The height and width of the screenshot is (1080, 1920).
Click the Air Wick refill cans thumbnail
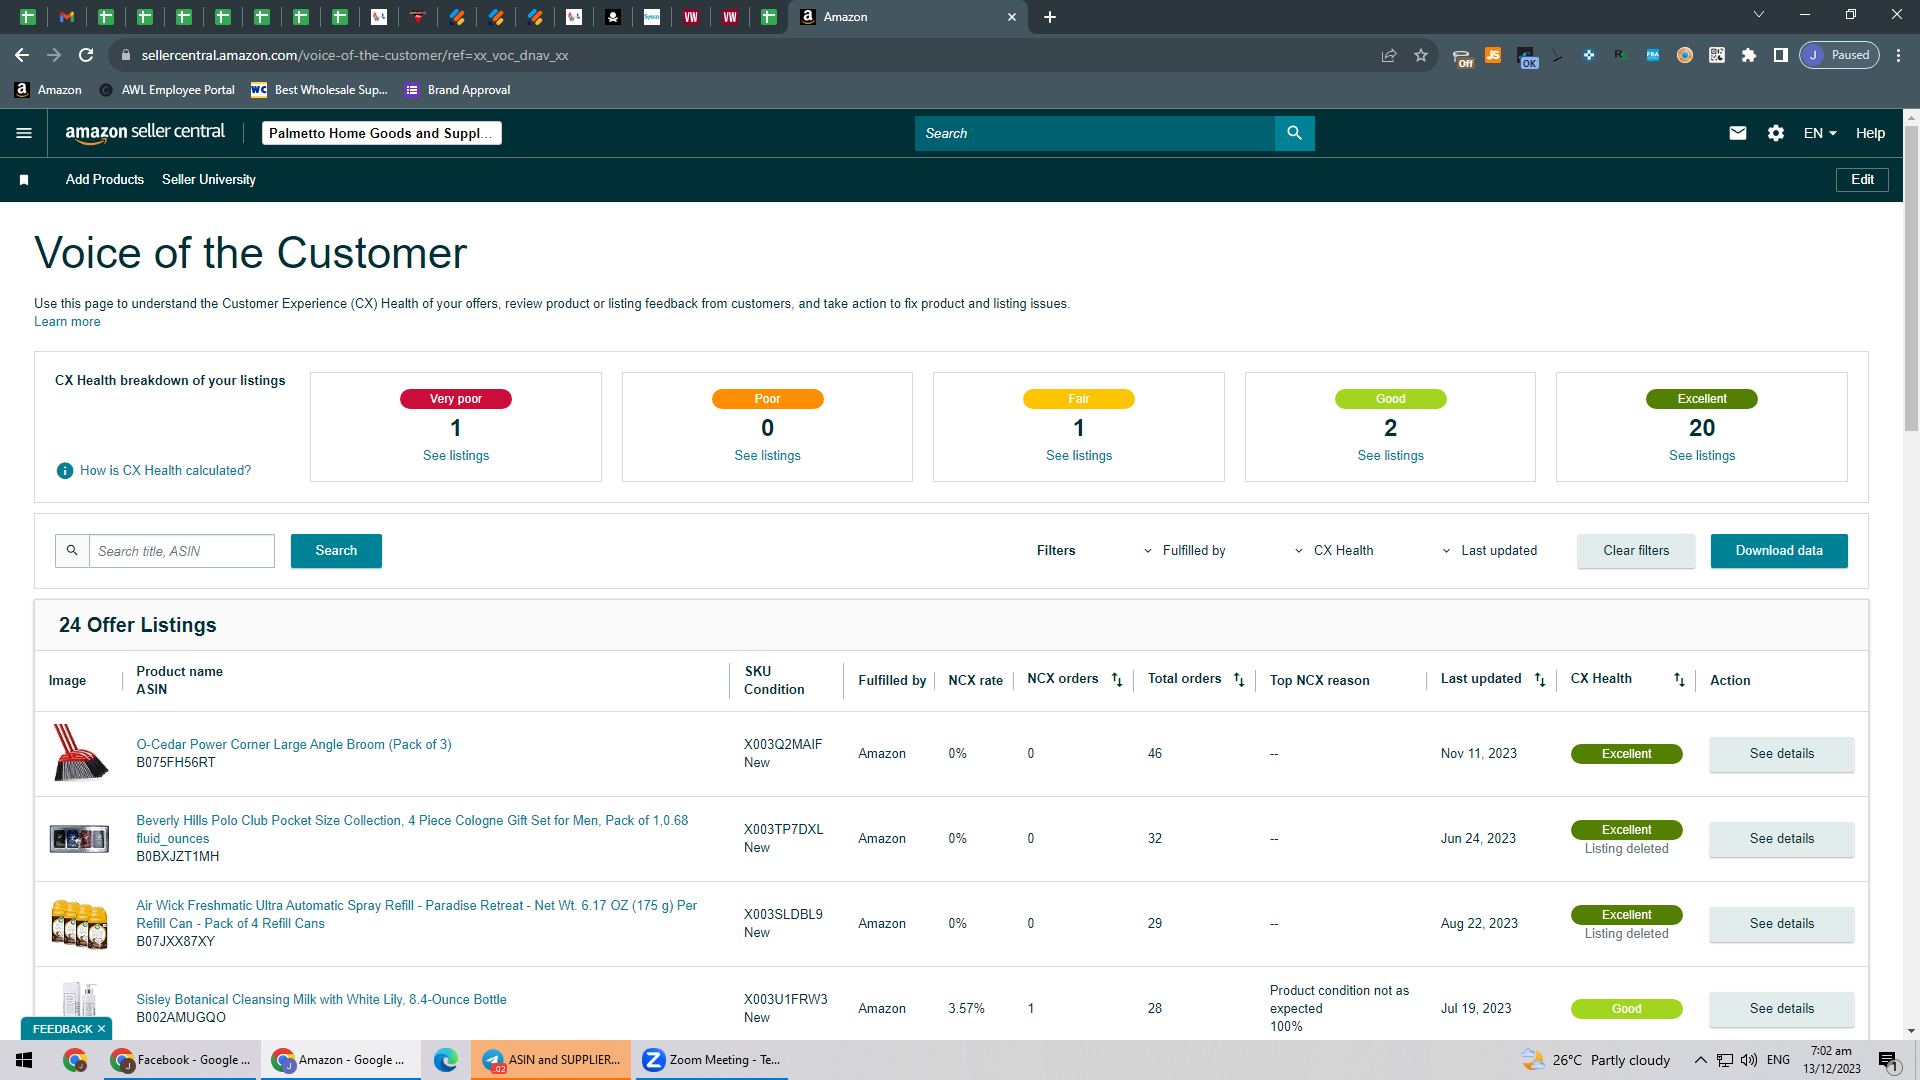80,924
